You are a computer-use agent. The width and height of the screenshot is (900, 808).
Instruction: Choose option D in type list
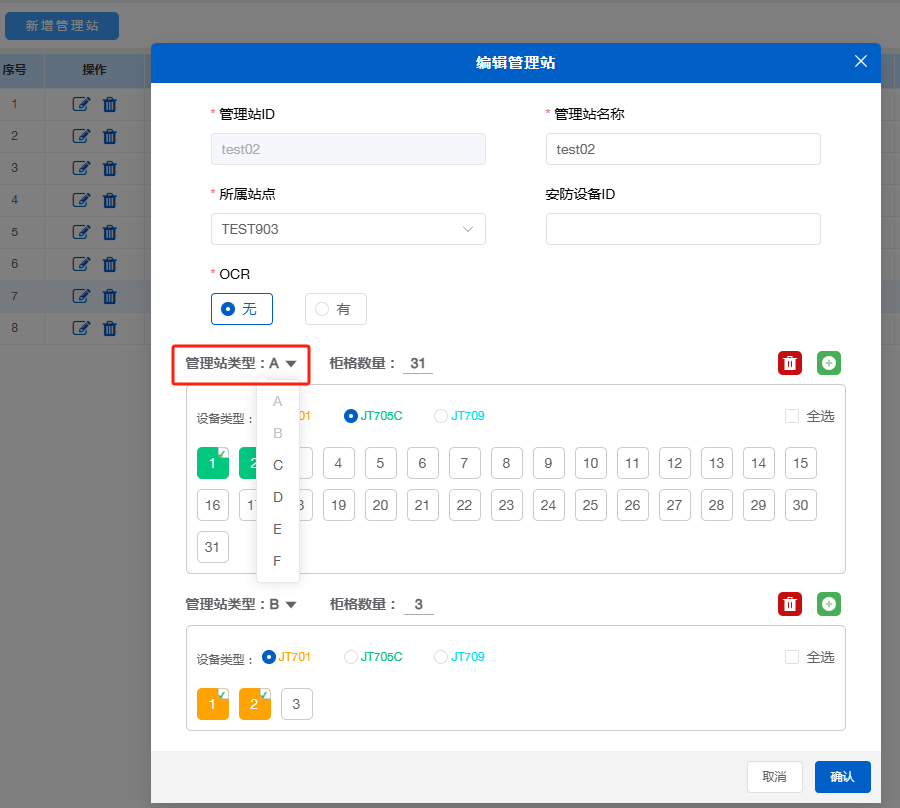point(278,497)
